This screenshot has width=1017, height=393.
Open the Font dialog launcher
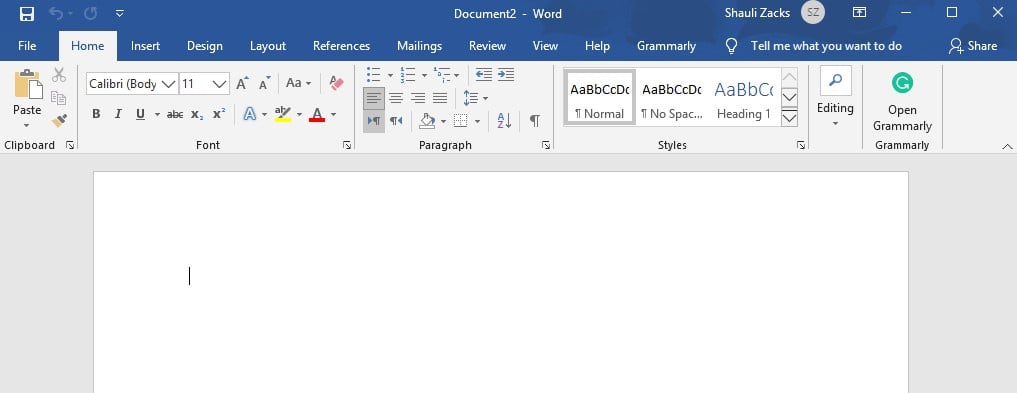coord(348,145)
